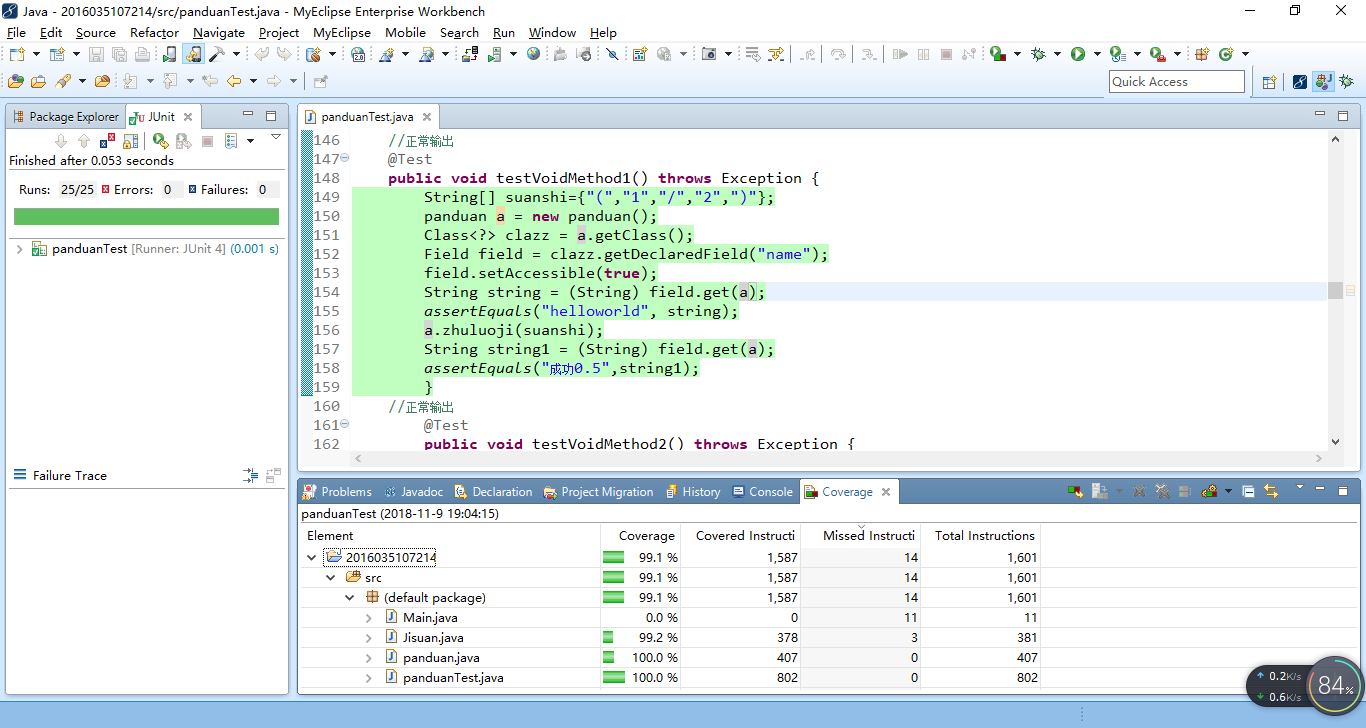Open the Refactor menu
The height and width of the screenshot is (728, 1366).
(x=155, y=32)
